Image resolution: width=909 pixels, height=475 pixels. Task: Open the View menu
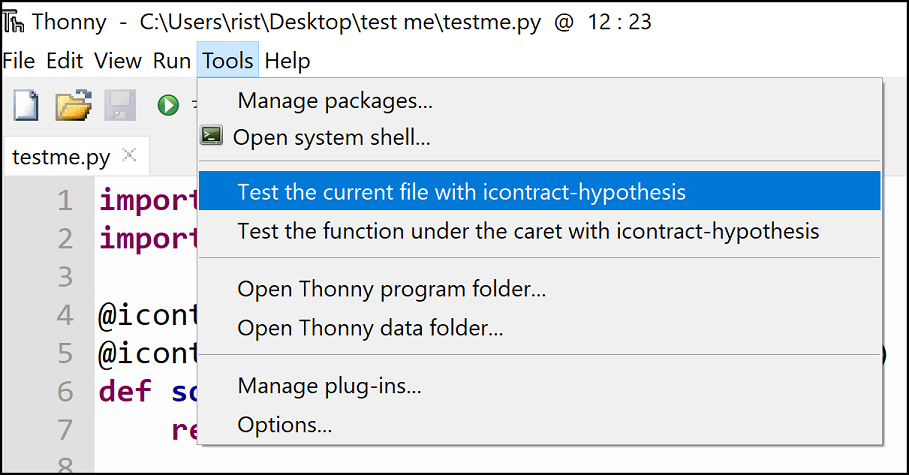point(118,60)
